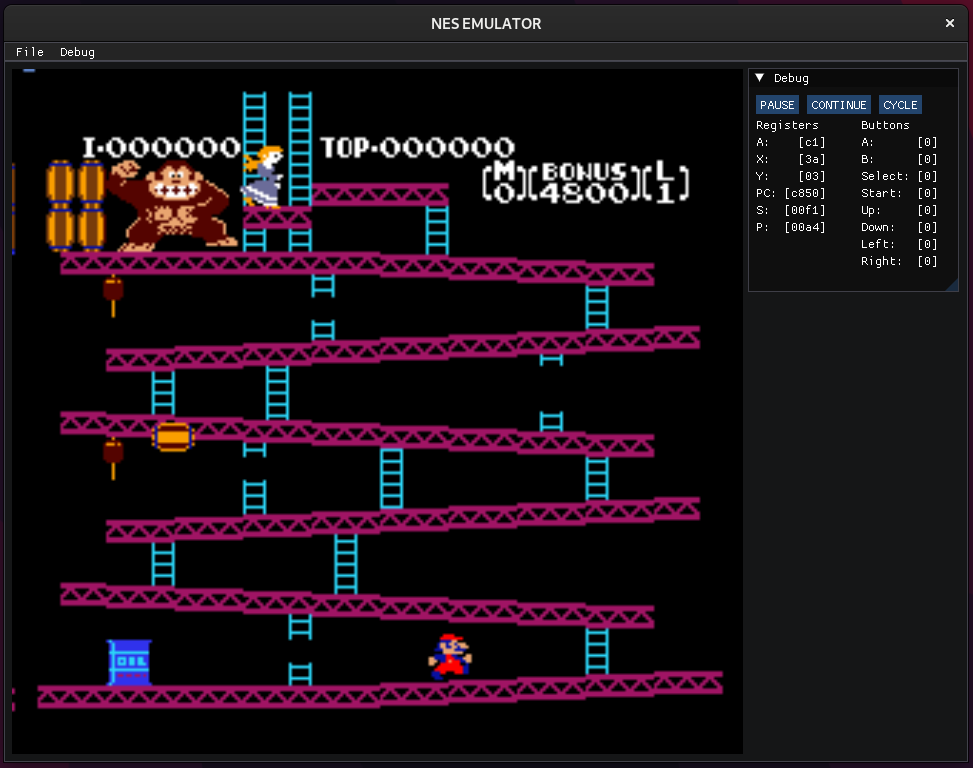
Task: Click the Right button state value
Action: click(x=927, y=261)
